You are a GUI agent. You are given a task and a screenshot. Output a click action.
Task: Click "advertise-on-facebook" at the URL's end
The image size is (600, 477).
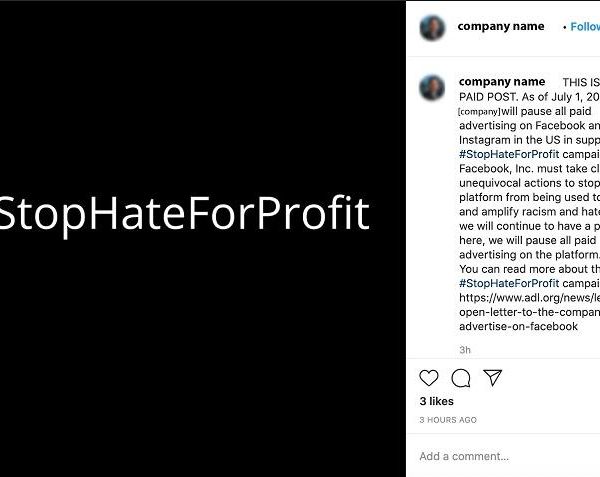518,326
